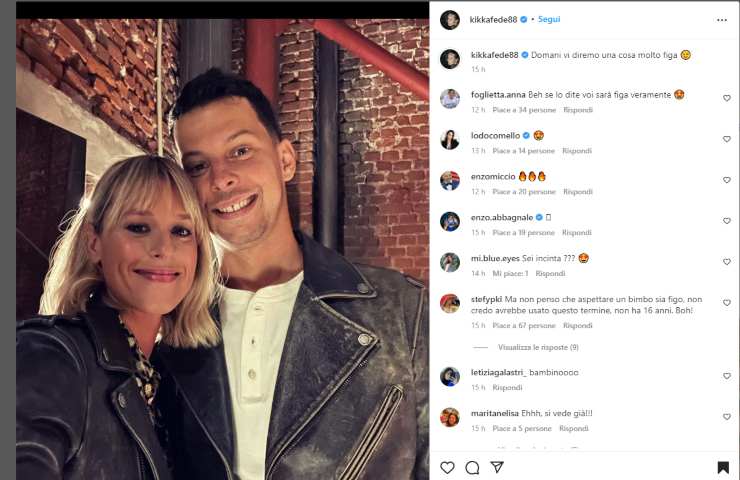Show likes on enzomiccio's comment (20 persone)

[524, 191]
